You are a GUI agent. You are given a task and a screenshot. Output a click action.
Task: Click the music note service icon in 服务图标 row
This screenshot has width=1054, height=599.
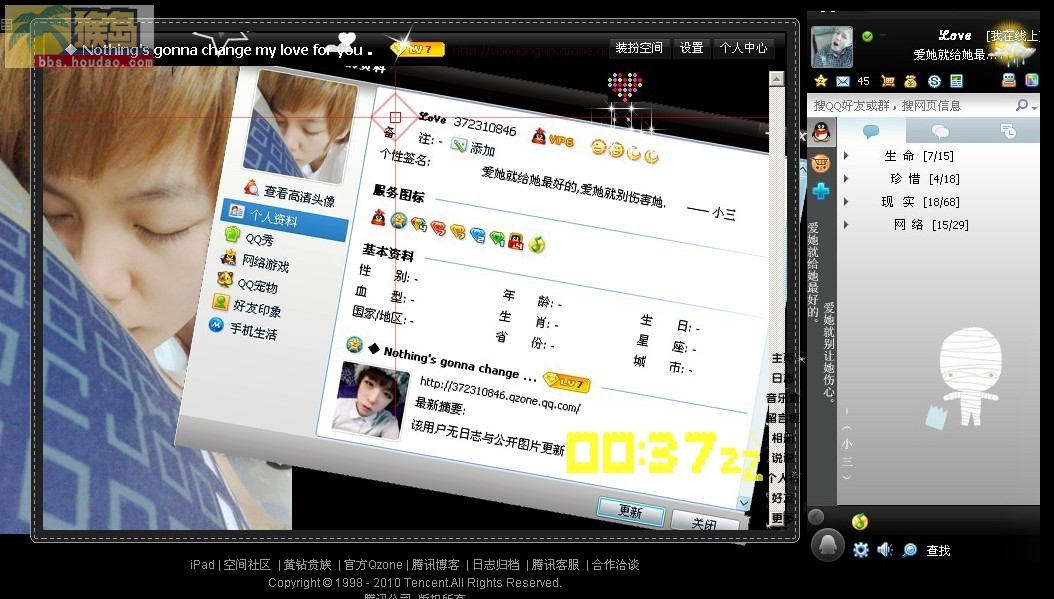point(536,244)
